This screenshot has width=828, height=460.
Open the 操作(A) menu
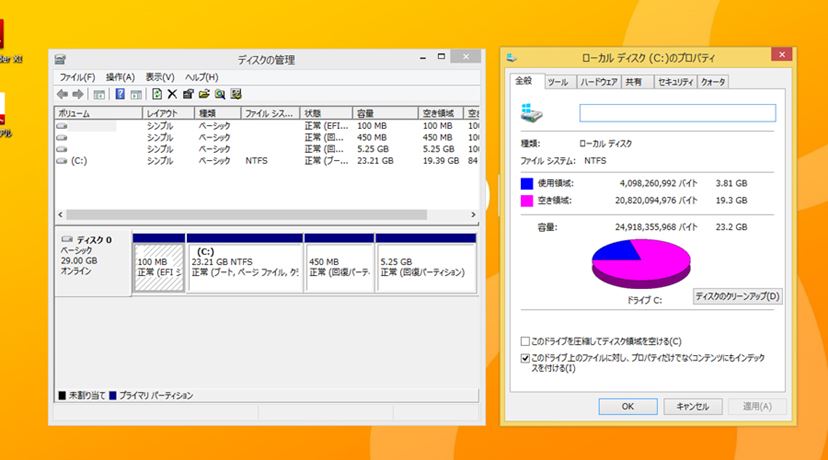click(x=120, y=77)
